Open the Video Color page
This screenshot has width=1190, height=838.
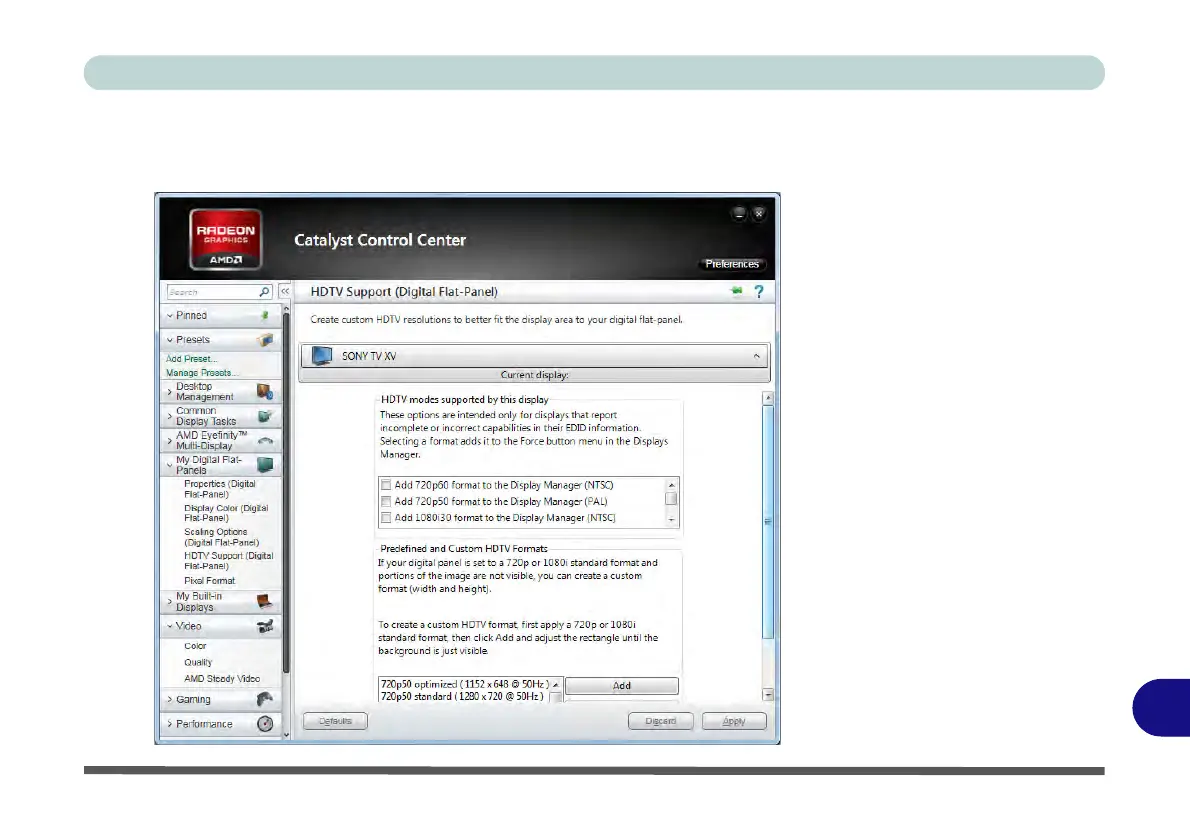195,646
